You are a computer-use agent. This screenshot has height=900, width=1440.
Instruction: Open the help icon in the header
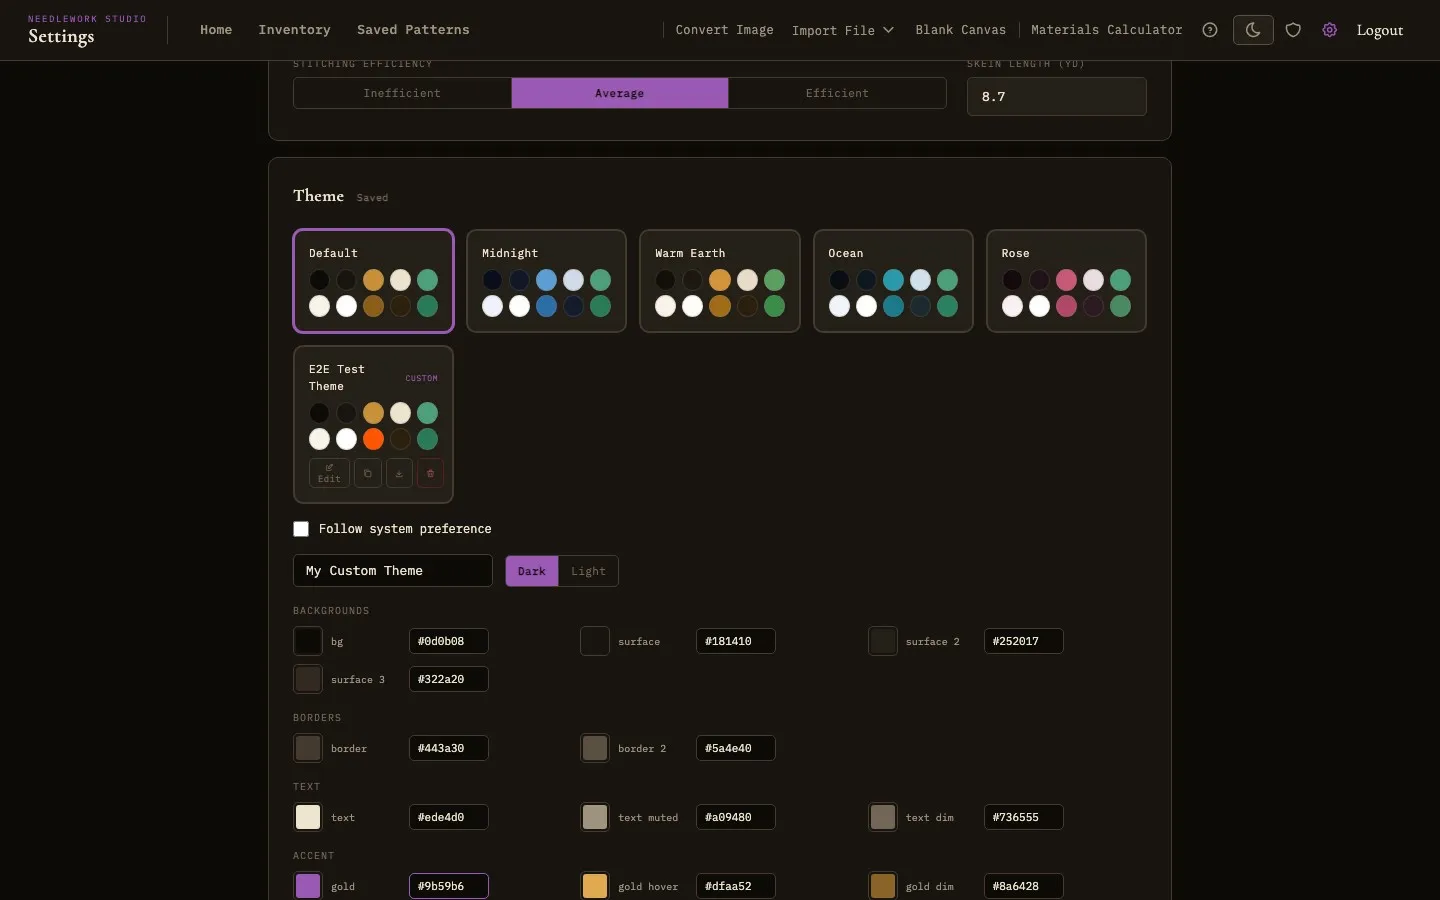pos(1209,30)
